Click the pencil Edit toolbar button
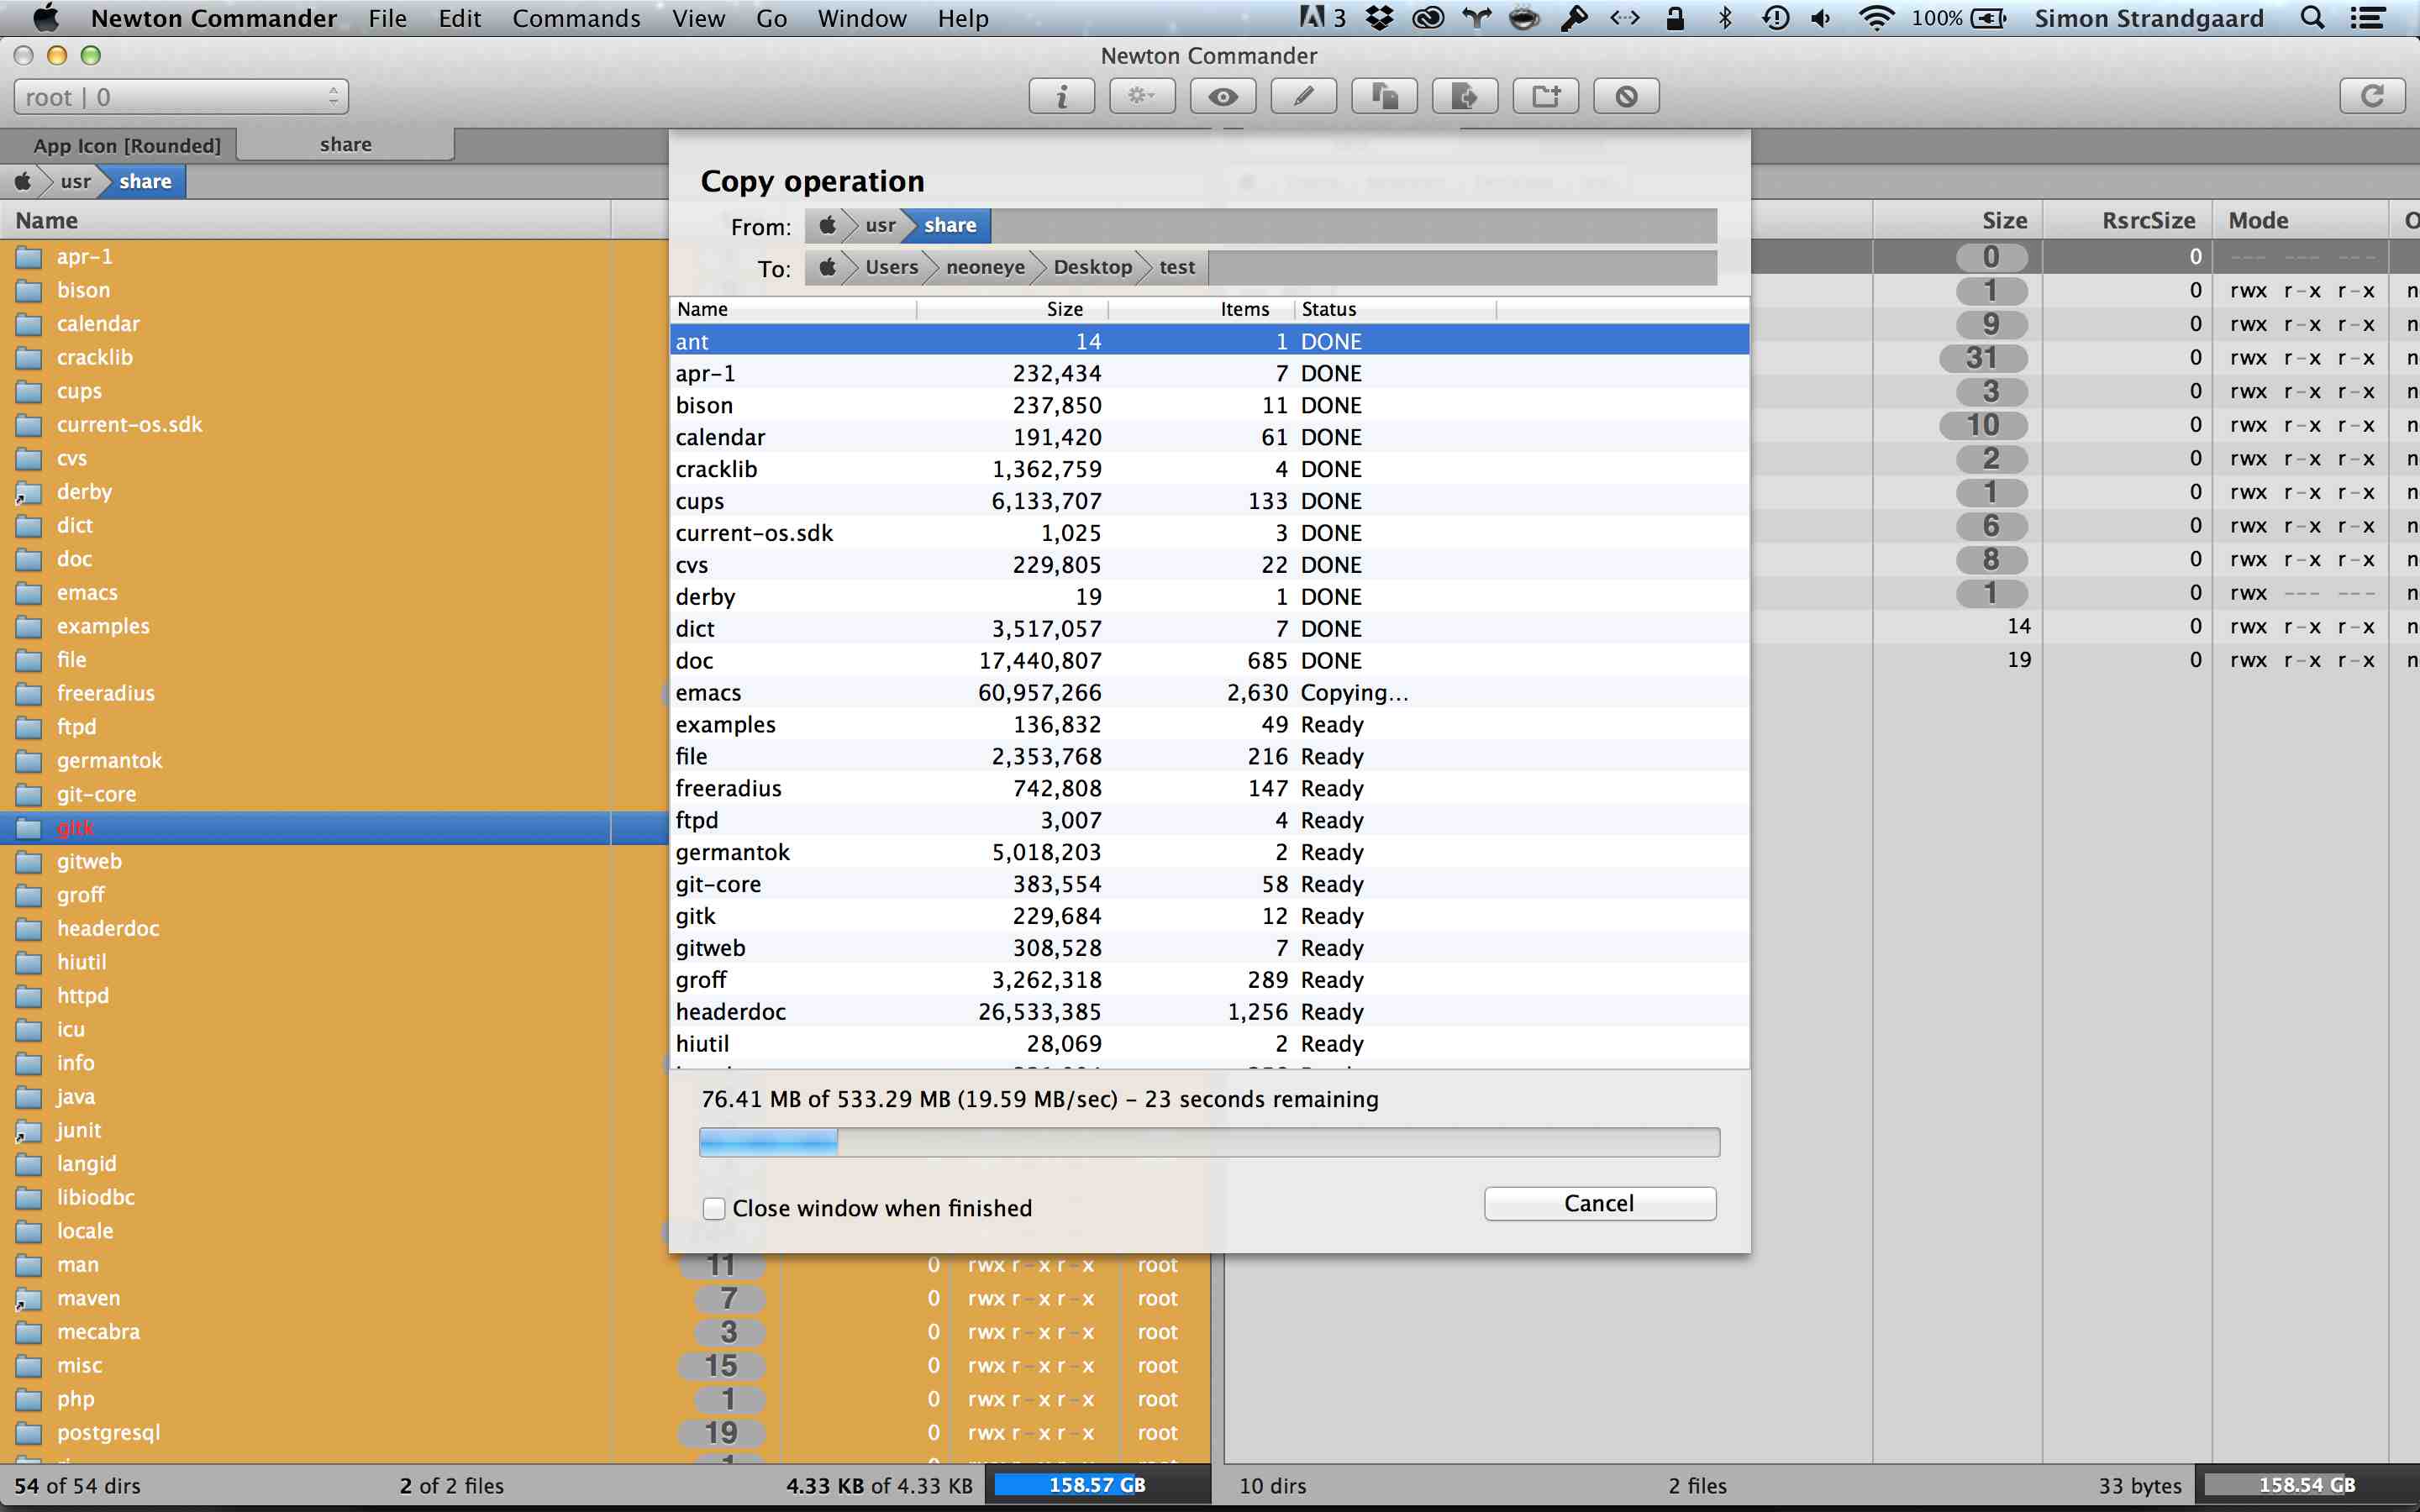The image size is (2420, 1512). point(1303,96)
